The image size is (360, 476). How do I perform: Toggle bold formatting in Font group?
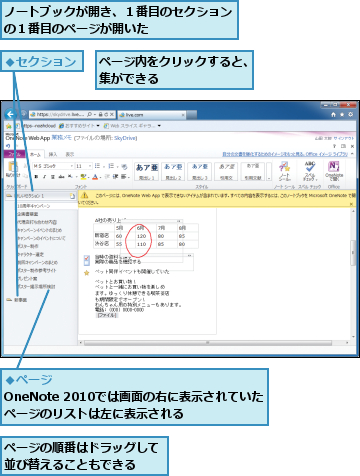[x=37, y=177]
